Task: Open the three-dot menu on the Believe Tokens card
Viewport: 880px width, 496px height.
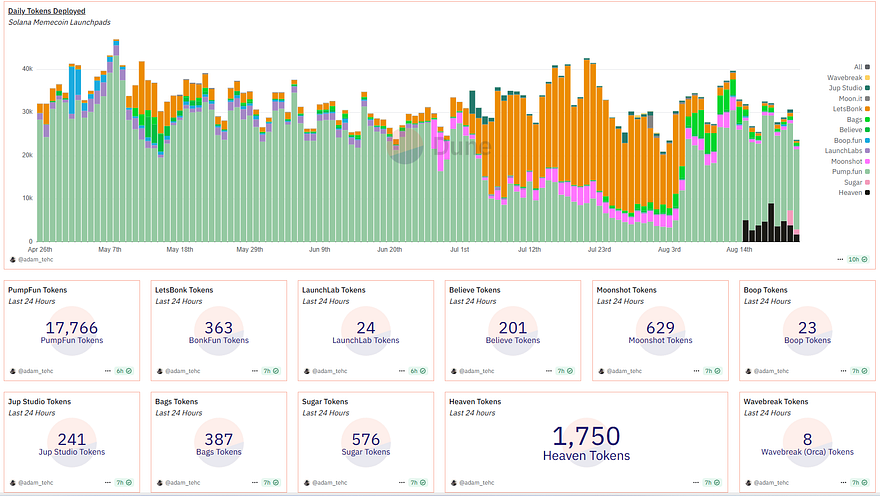Action: pyautogui.click(x=548, y=371)
